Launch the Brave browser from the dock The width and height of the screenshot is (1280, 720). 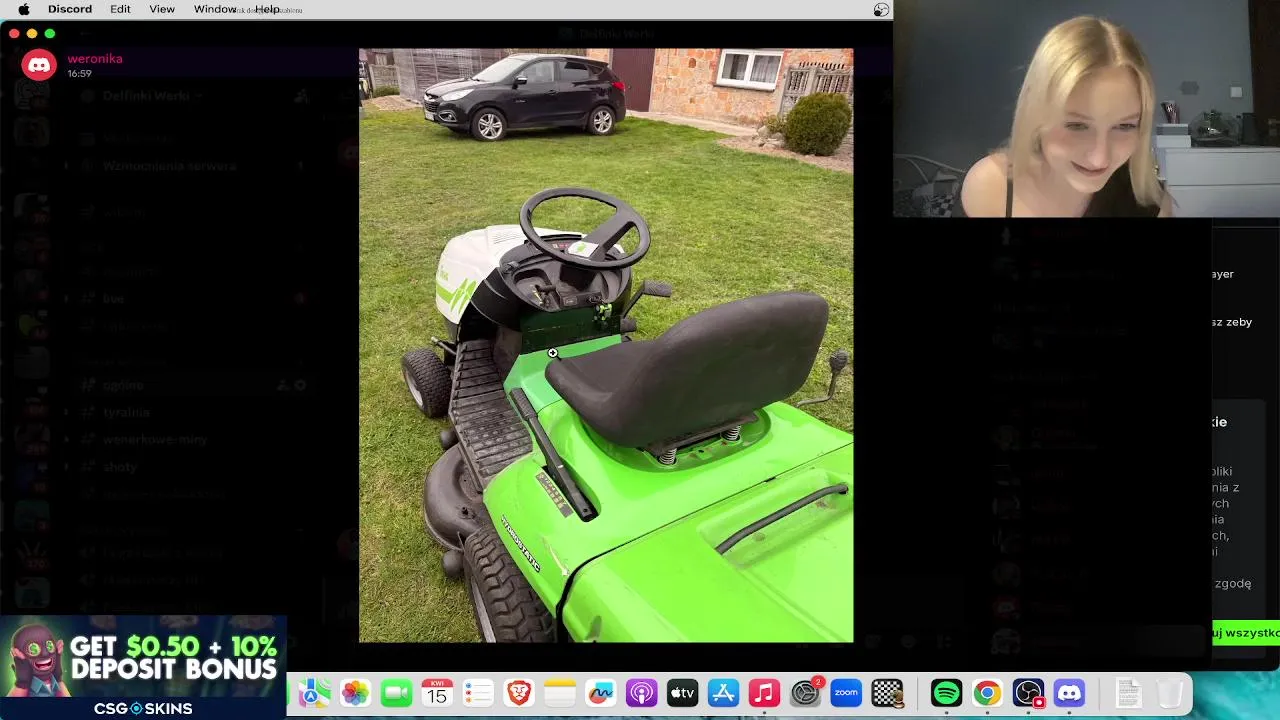point(519,693)
